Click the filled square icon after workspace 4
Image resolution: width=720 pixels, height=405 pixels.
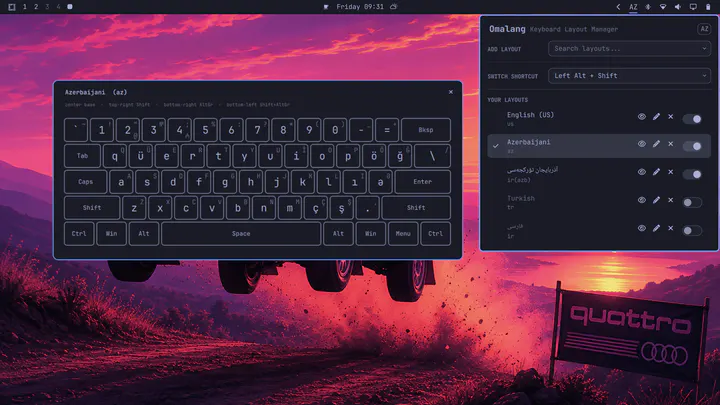pyautogui.click(x=70, y=7)
